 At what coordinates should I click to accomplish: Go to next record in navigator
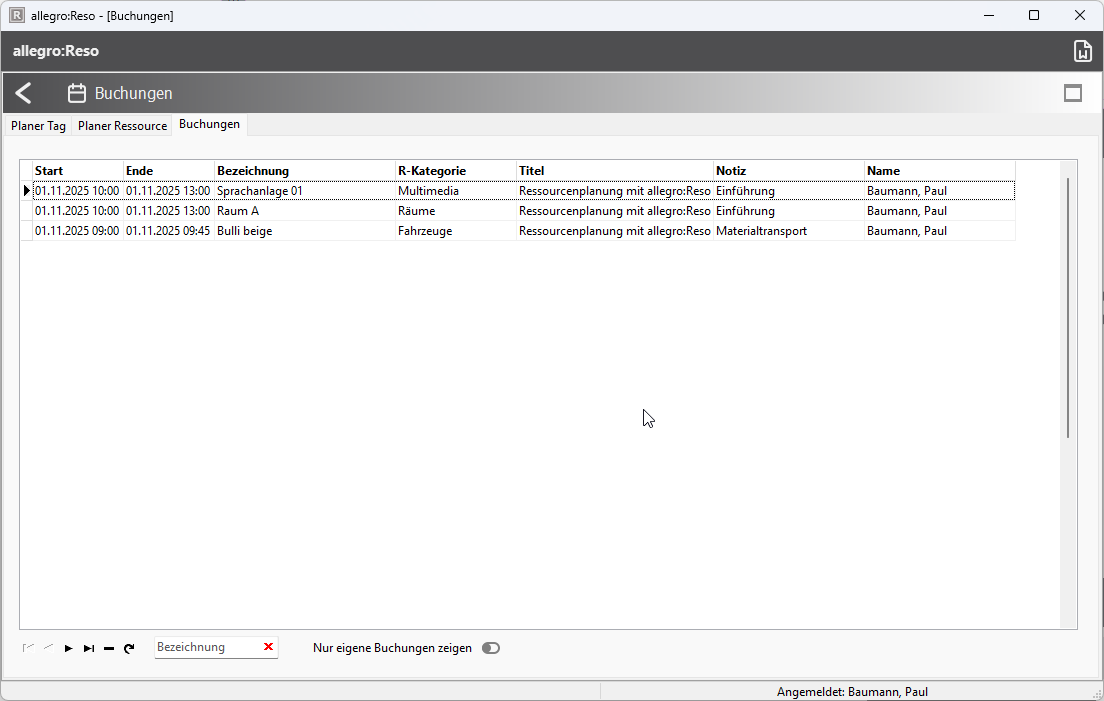point(69,648)
